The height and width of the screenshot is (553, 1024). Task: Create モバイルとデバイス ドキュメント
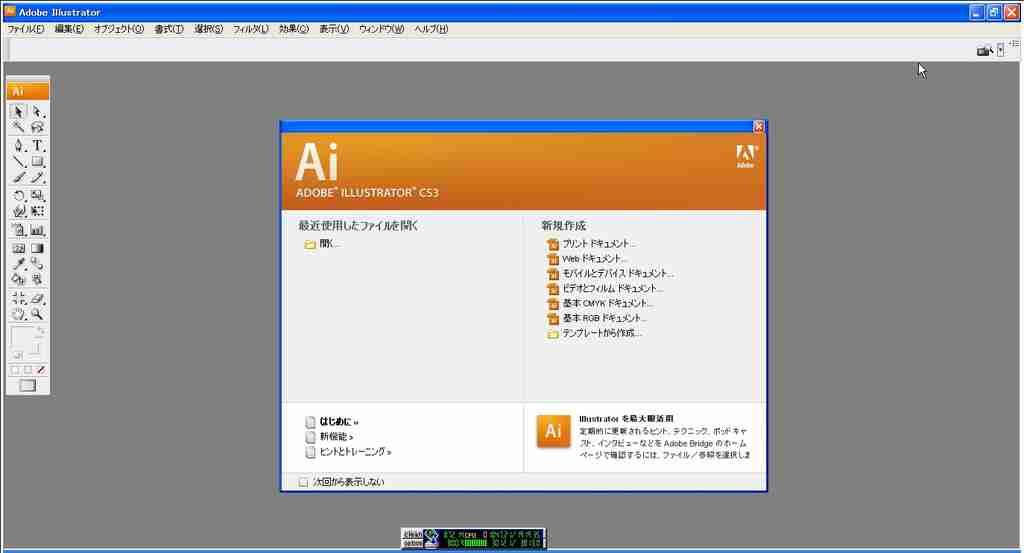610,274
